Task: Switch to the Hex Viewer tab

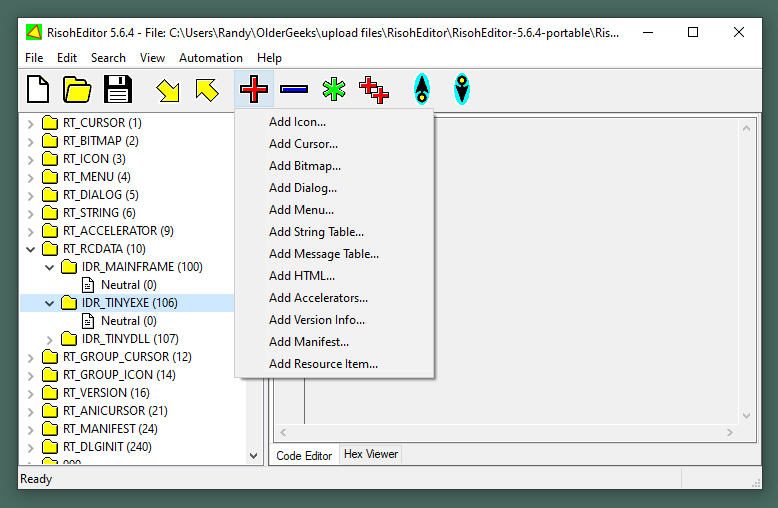Action: click(371, 454)
